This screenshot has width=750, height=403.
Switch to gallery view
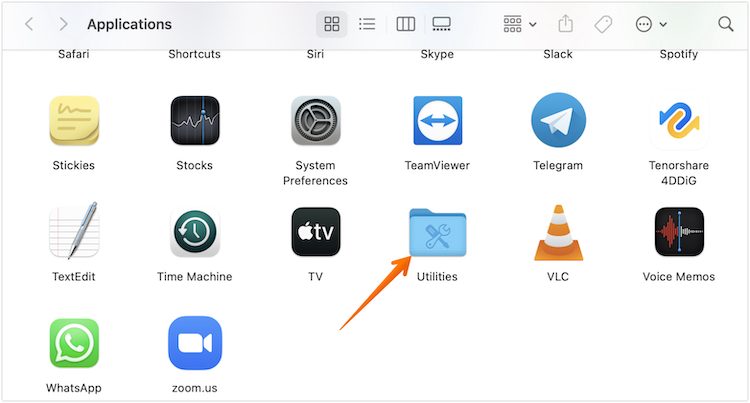(x=441, y=24)
